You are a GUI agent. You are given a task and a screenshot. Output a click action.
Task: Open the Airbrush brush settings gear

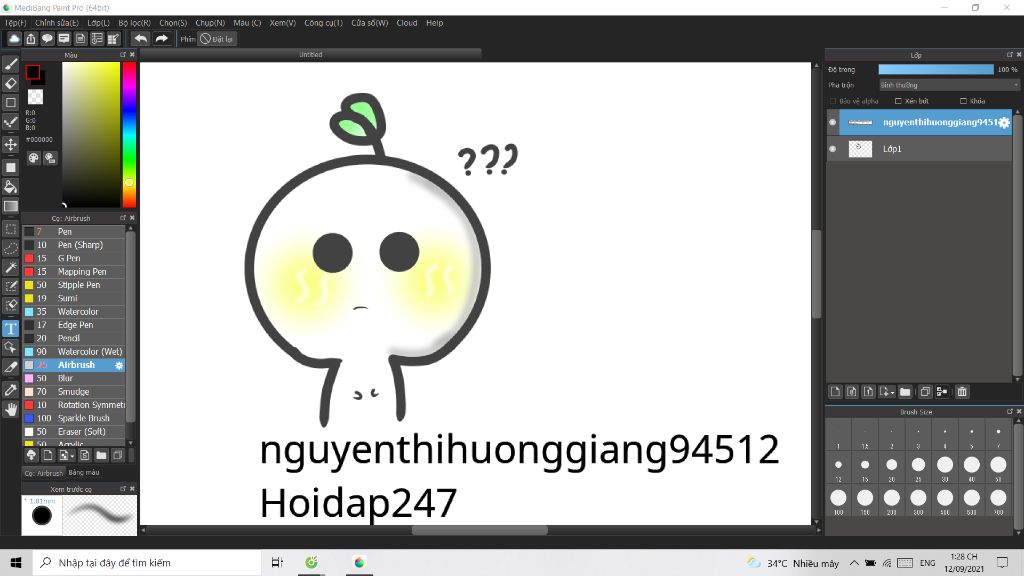(x=119, y=365)
